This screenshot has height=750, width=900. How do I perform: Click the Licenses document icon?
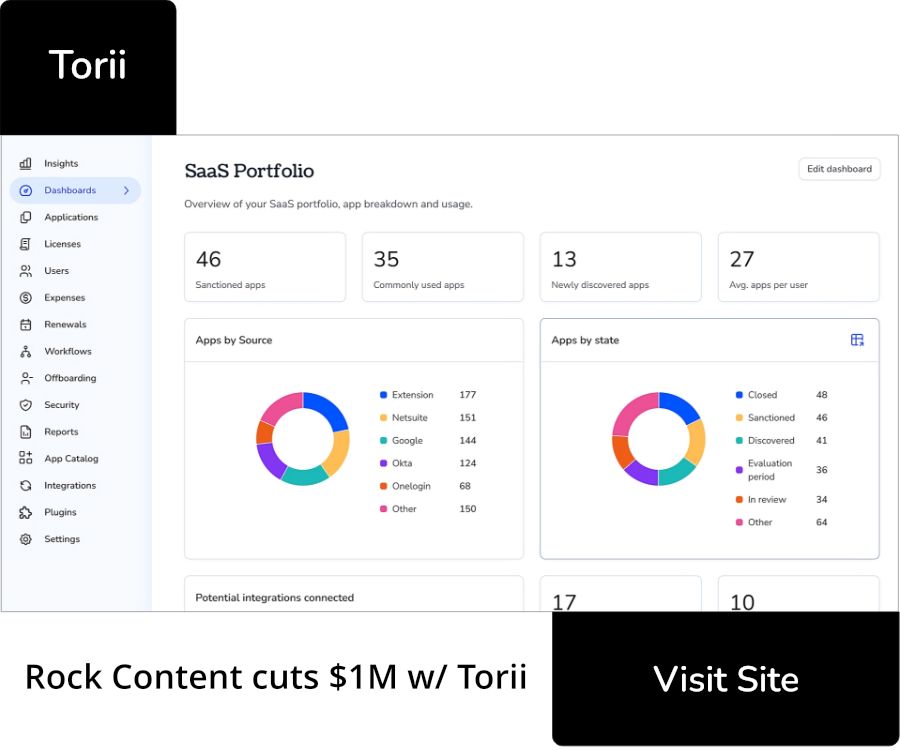tap(25, 244)
